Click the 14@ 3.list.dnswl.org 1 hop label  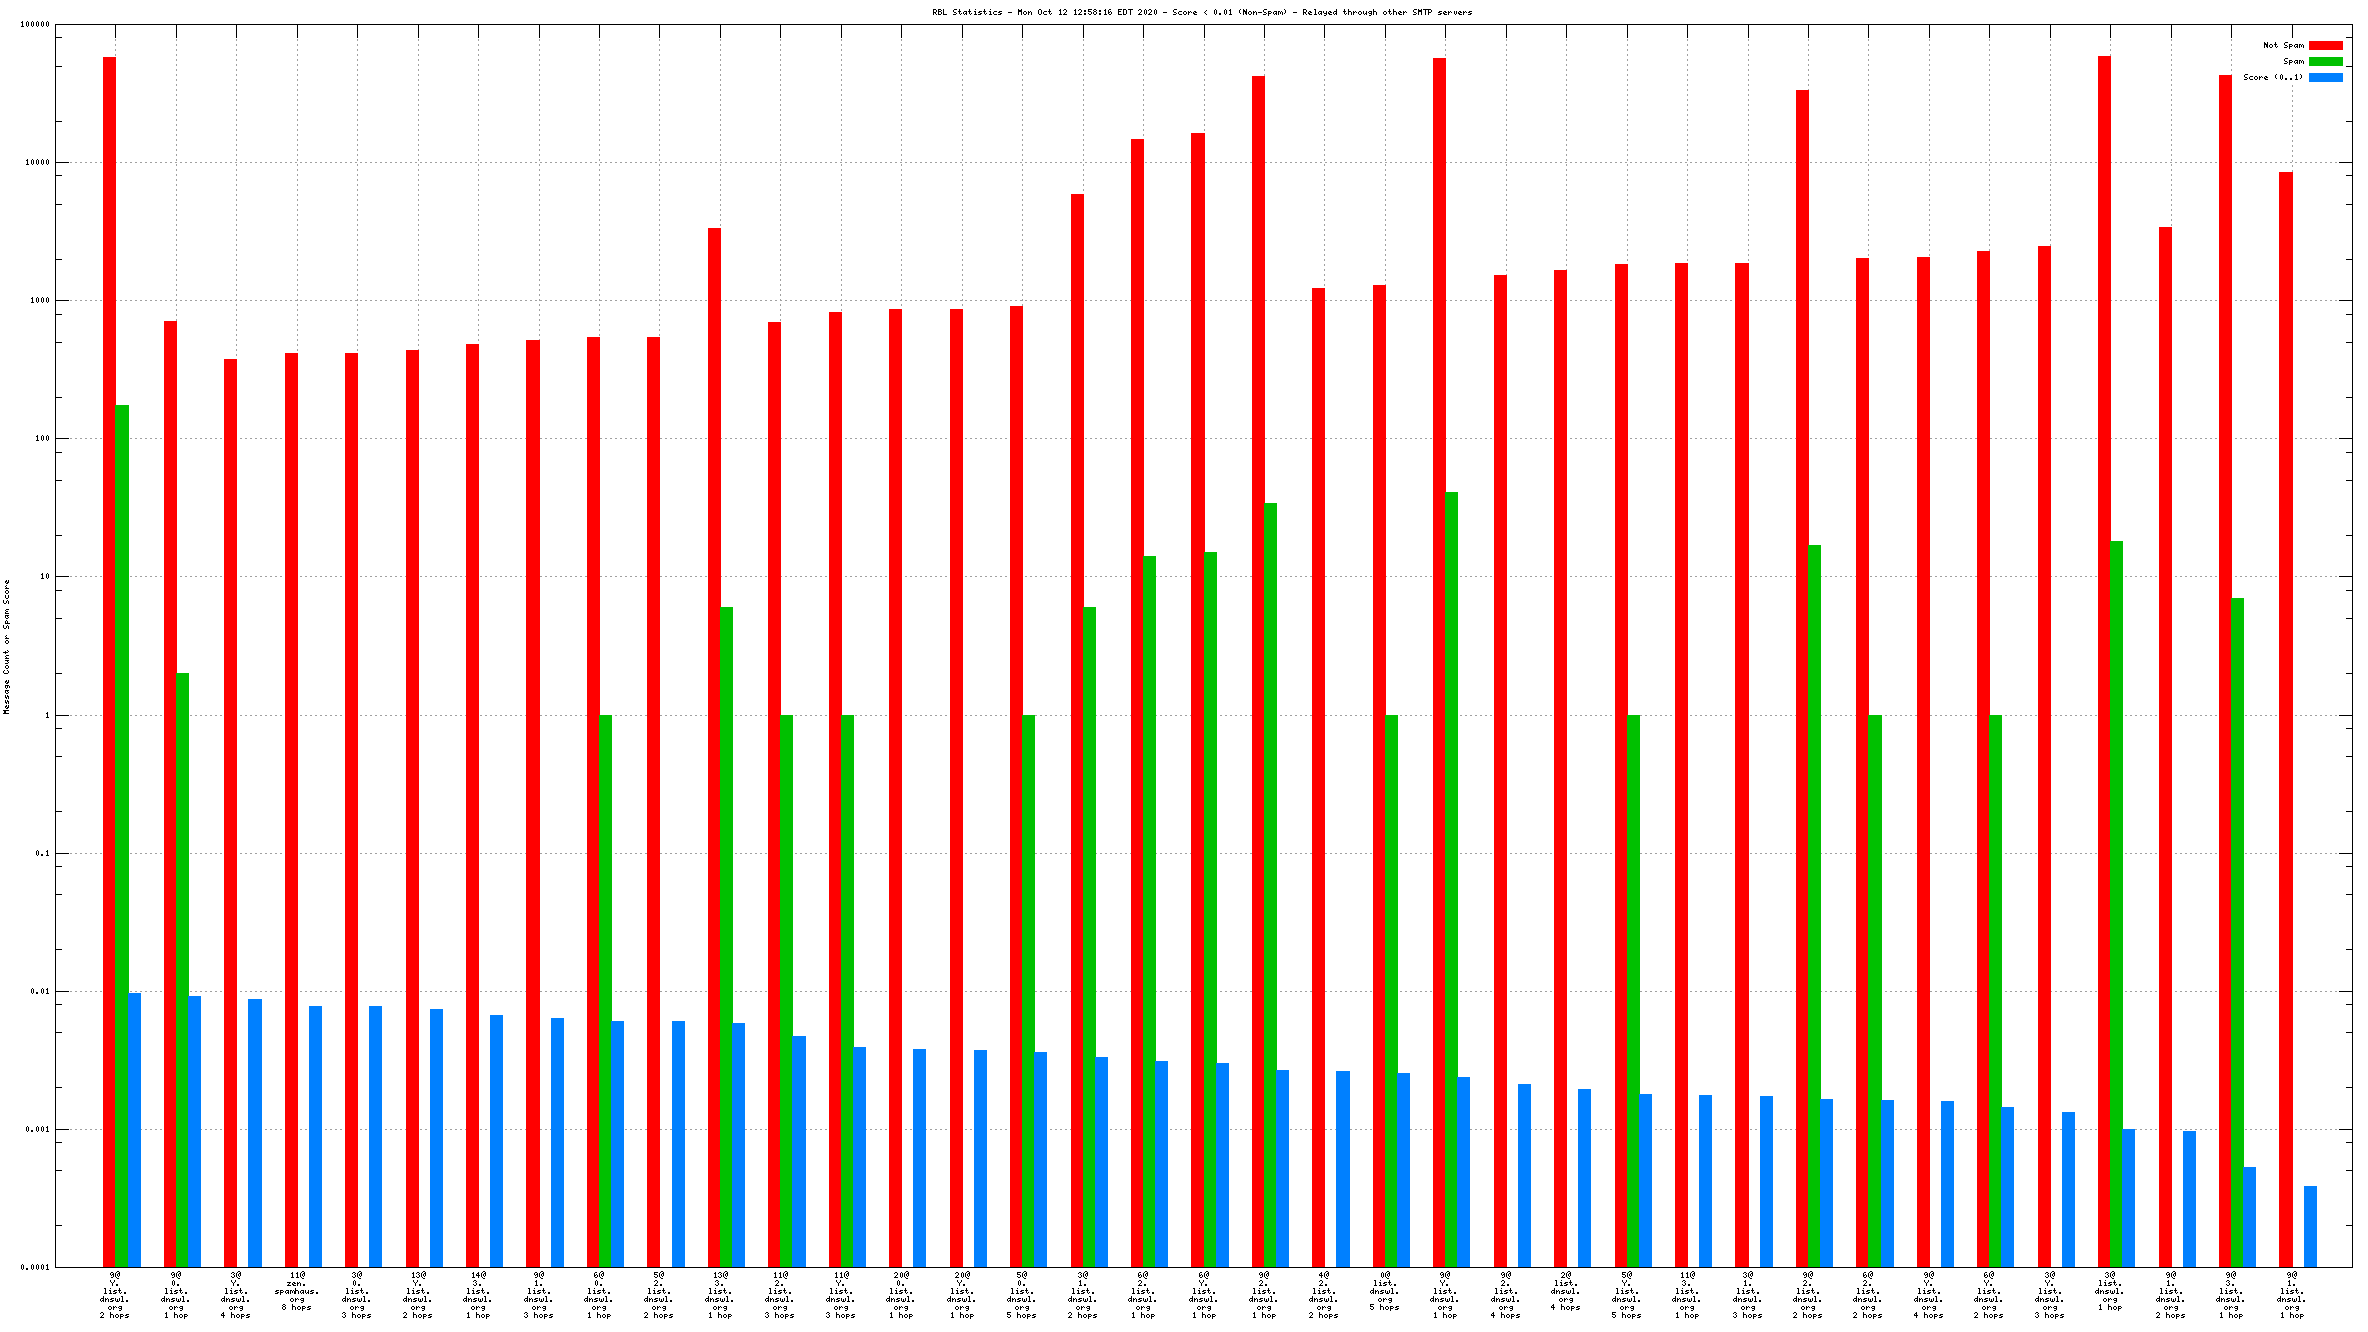pos(478,1295)
